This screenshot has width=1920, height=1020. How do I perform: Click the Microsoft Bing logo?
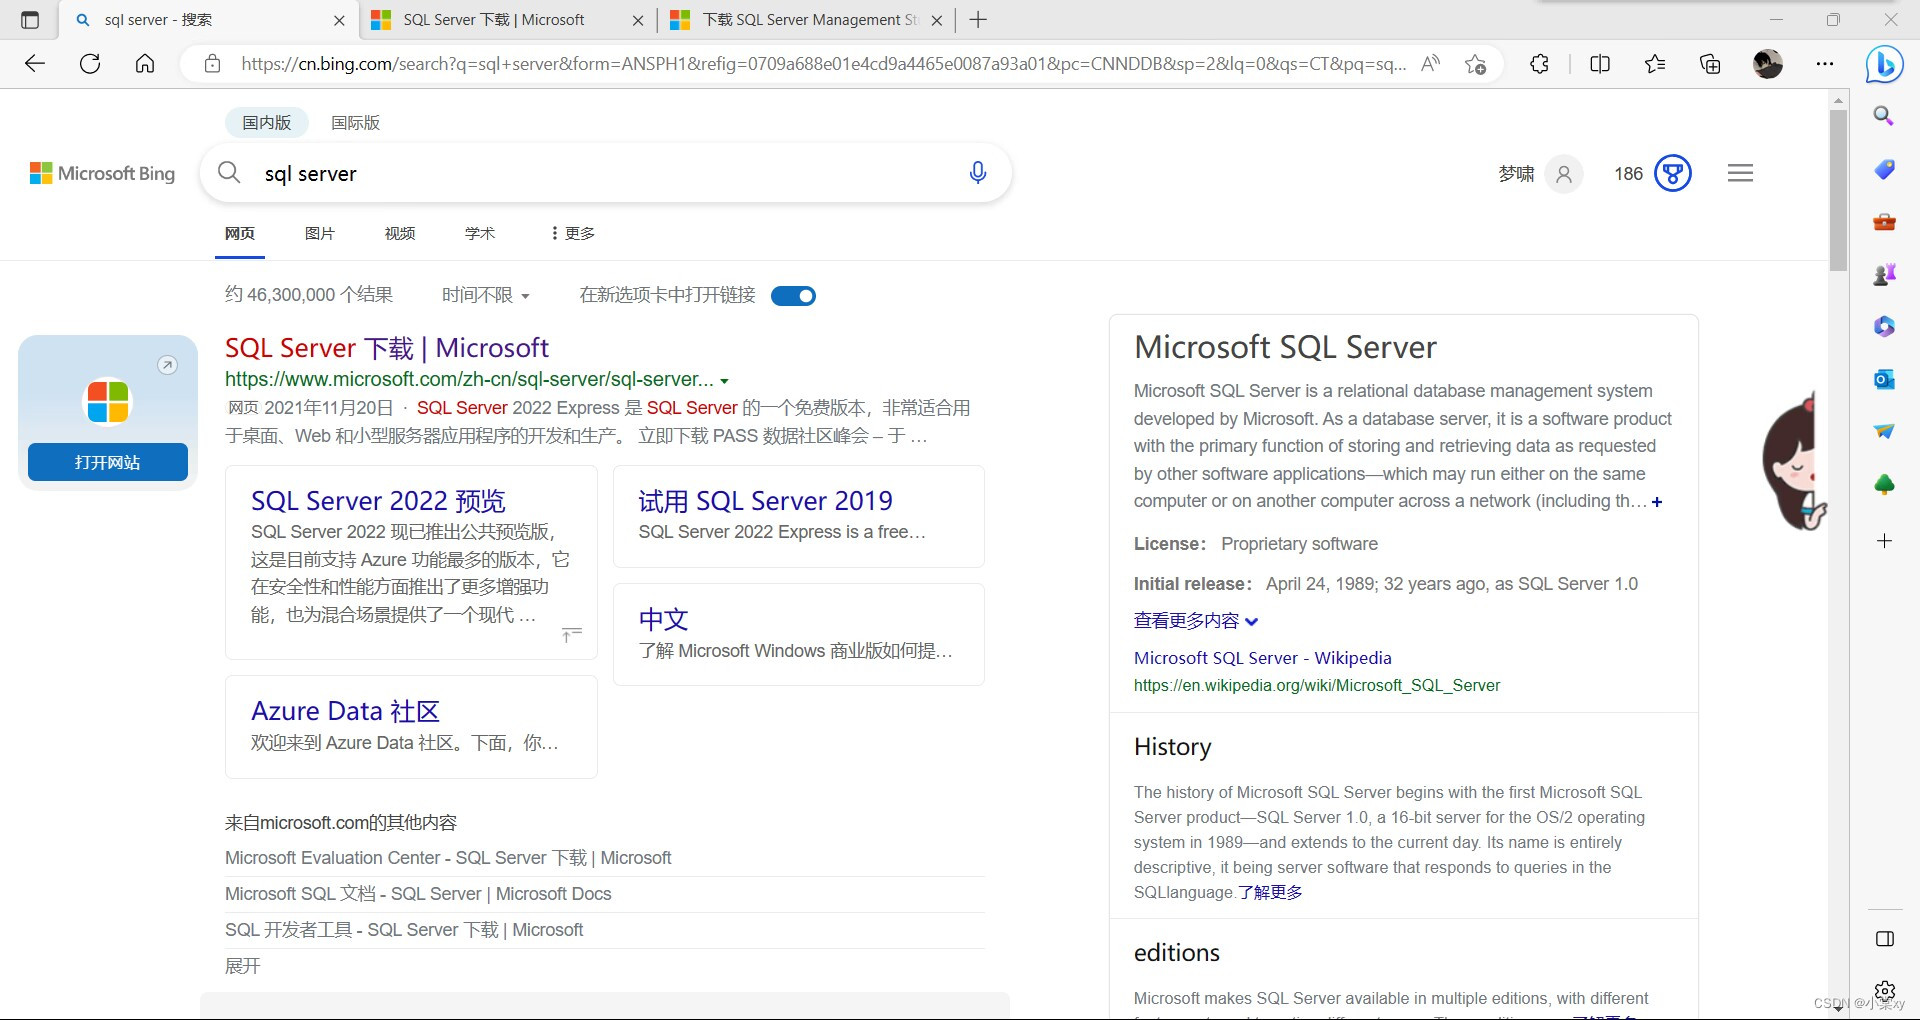point(102,173)
